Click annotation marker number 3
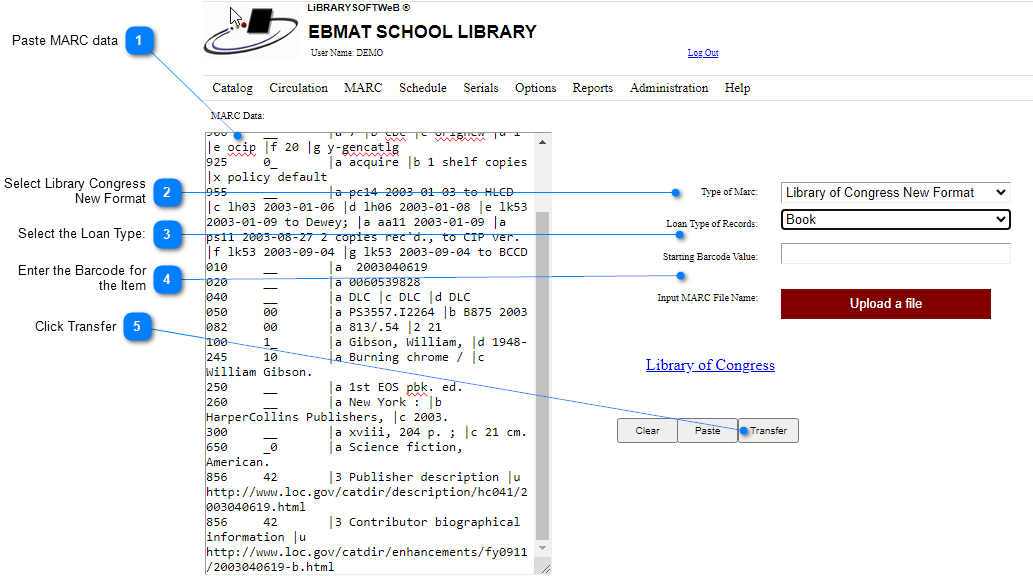The height and width of the screenshot is (576, 1033). pos(168,235)
